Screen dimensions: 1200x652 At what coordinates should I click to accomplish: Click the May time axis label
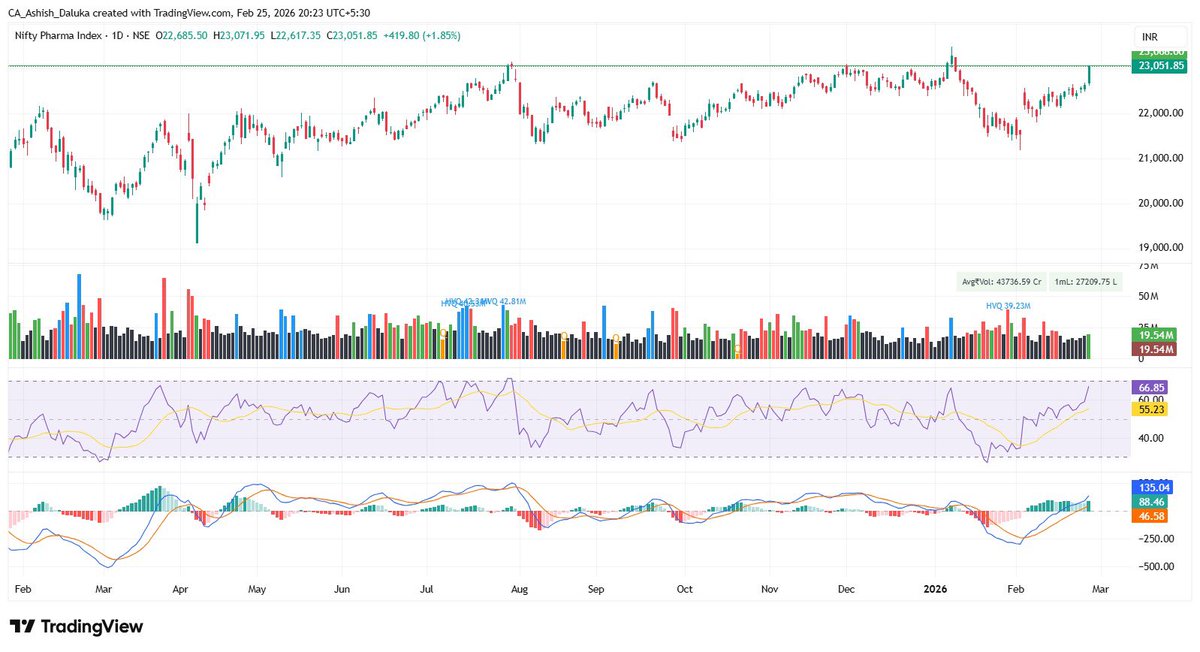tap(257, 591)
